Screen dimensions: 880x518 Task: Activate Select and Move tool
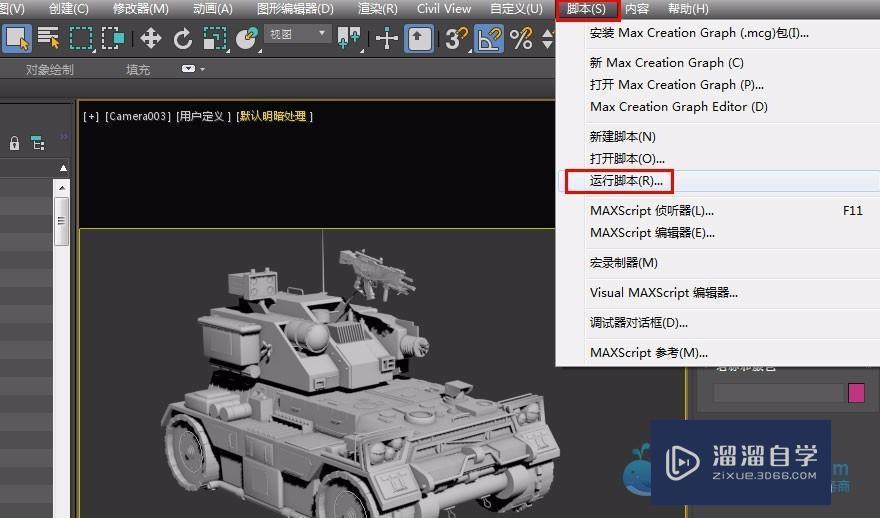150,39
